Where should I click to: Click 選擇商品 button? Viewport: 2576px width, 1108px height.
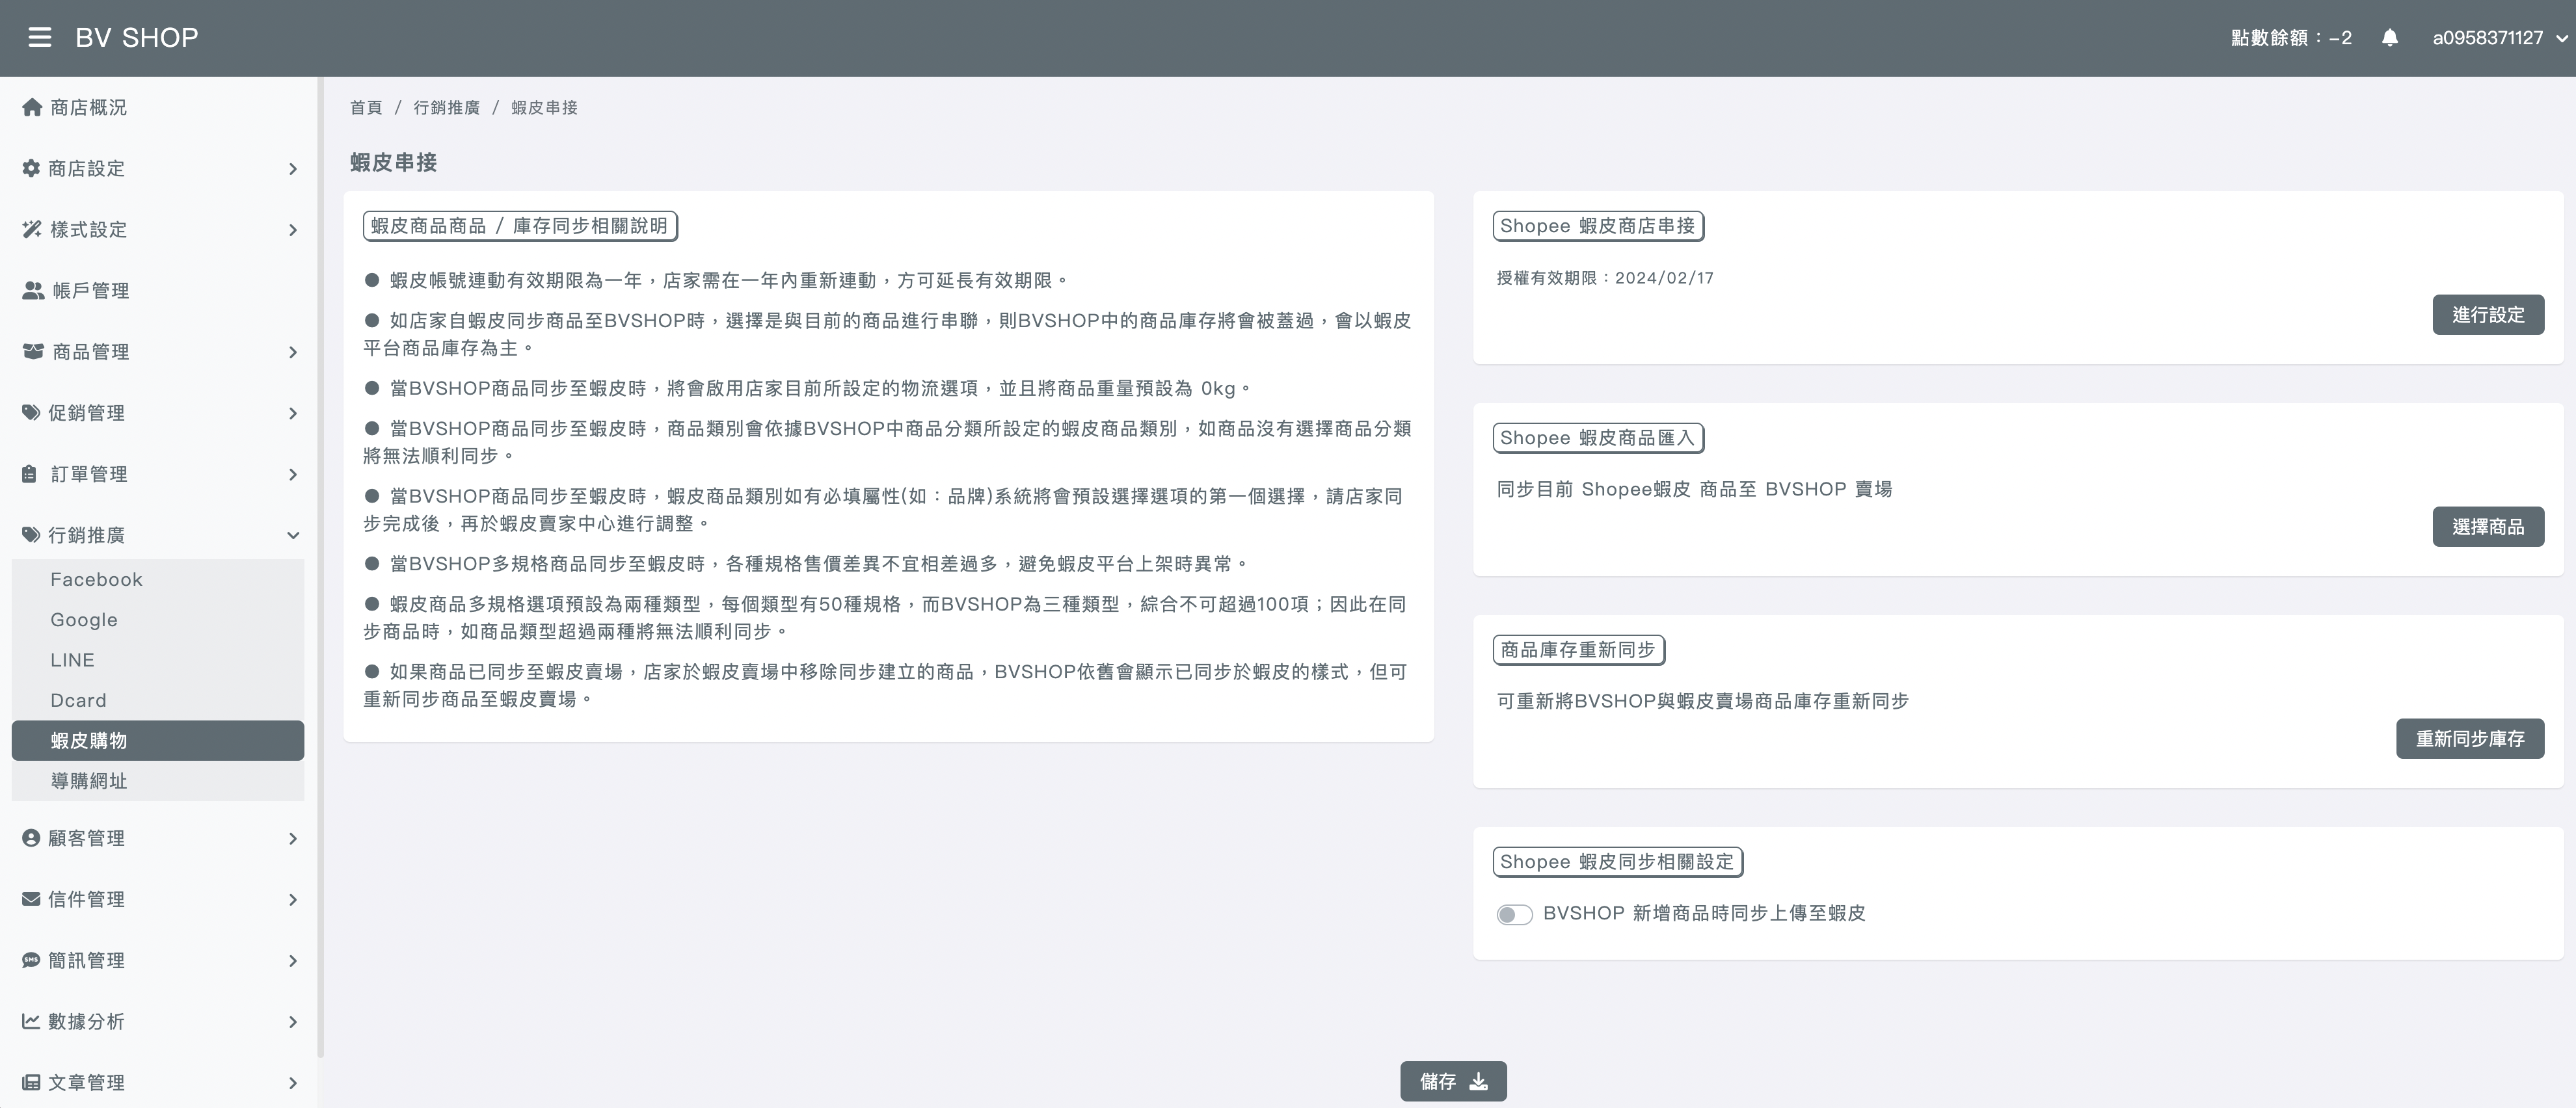pos(2488,527)
